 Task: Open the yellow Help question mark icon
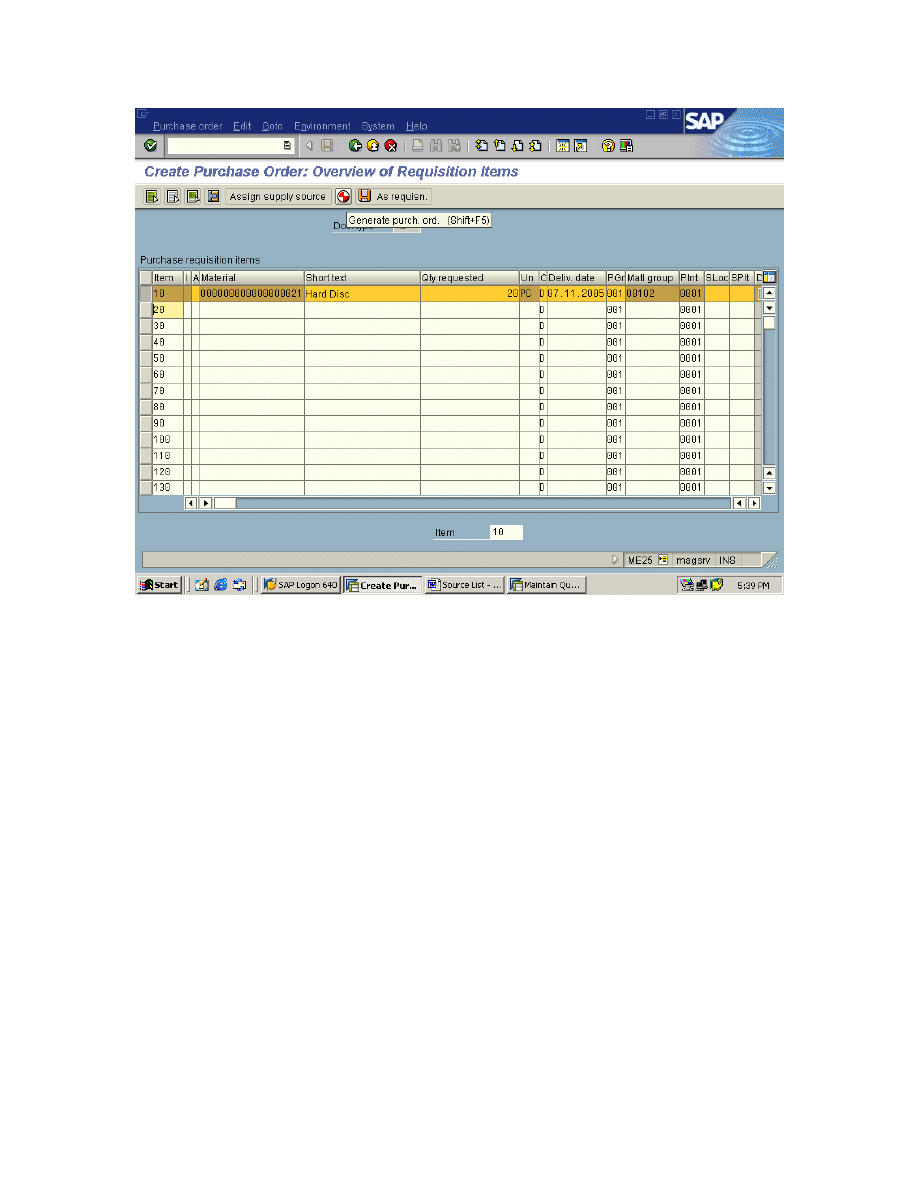(x=608, y=146)
